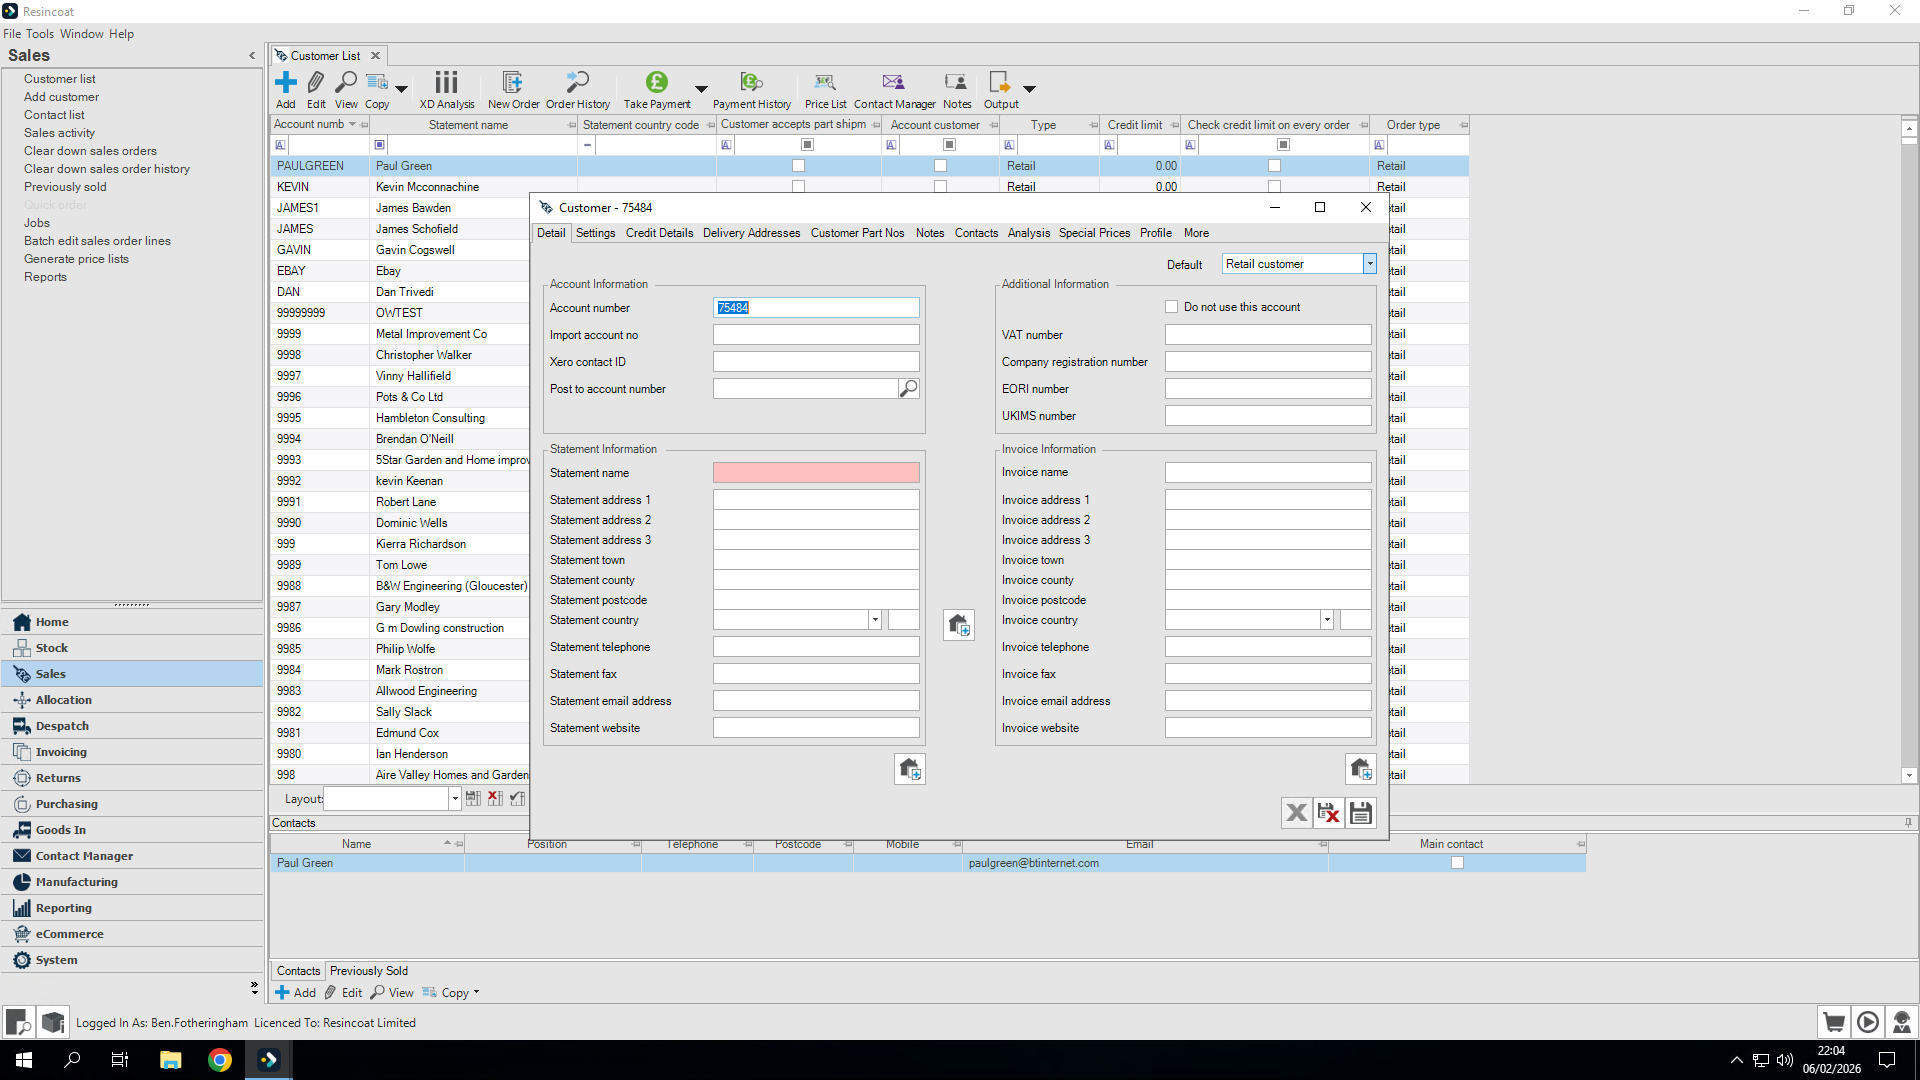Copy statement address to invoice address icon
This screenshot has height=1080, width=1920.
958,625
